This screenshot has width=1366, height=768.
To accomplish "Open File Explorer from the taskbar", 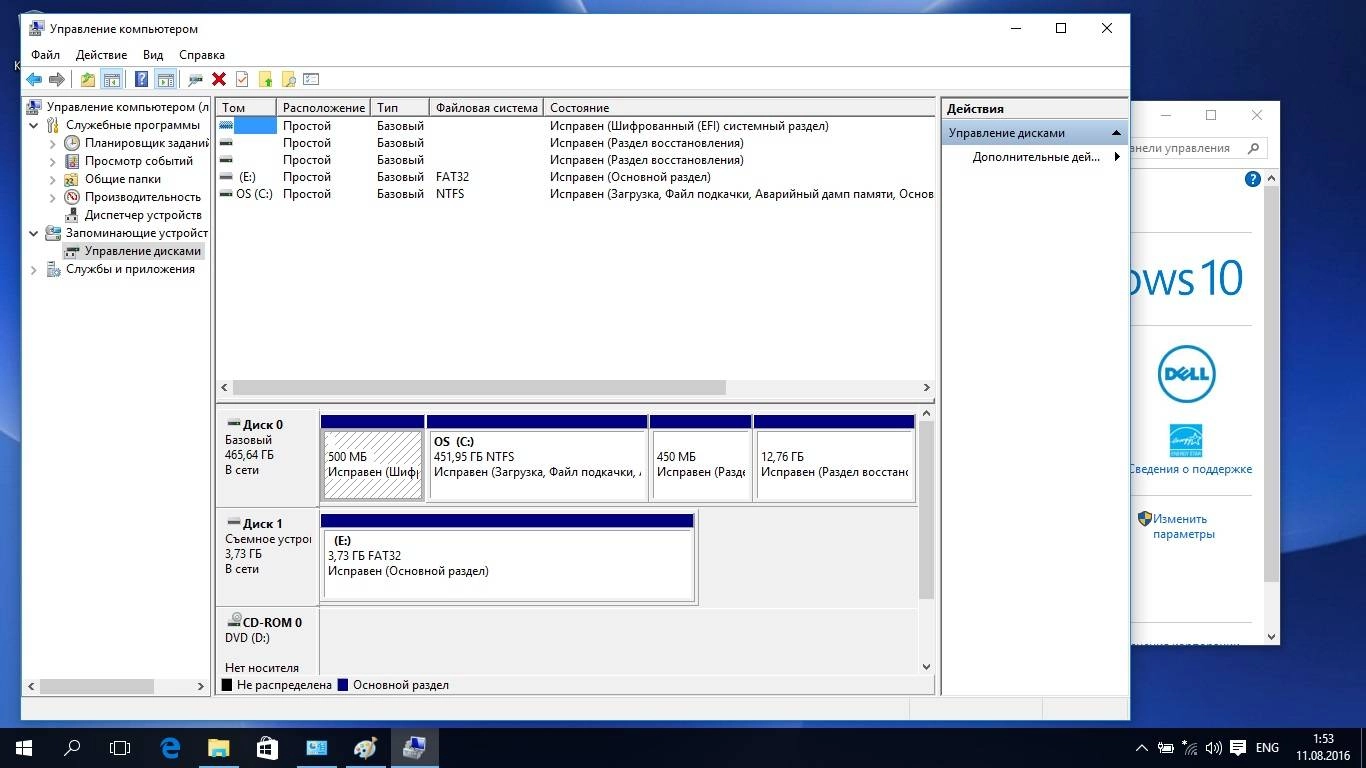I will pyautogui.click(x=218, y=747).
